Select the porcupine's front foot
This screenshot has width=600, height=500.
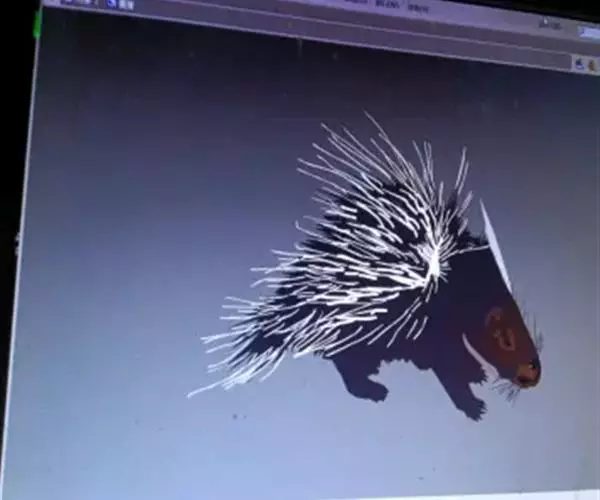[x=468, y=405]
